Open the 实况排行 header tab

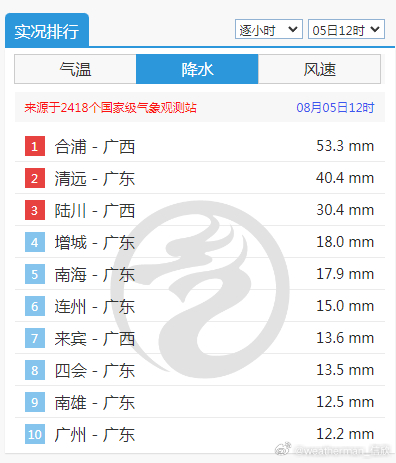pos(47,30)
